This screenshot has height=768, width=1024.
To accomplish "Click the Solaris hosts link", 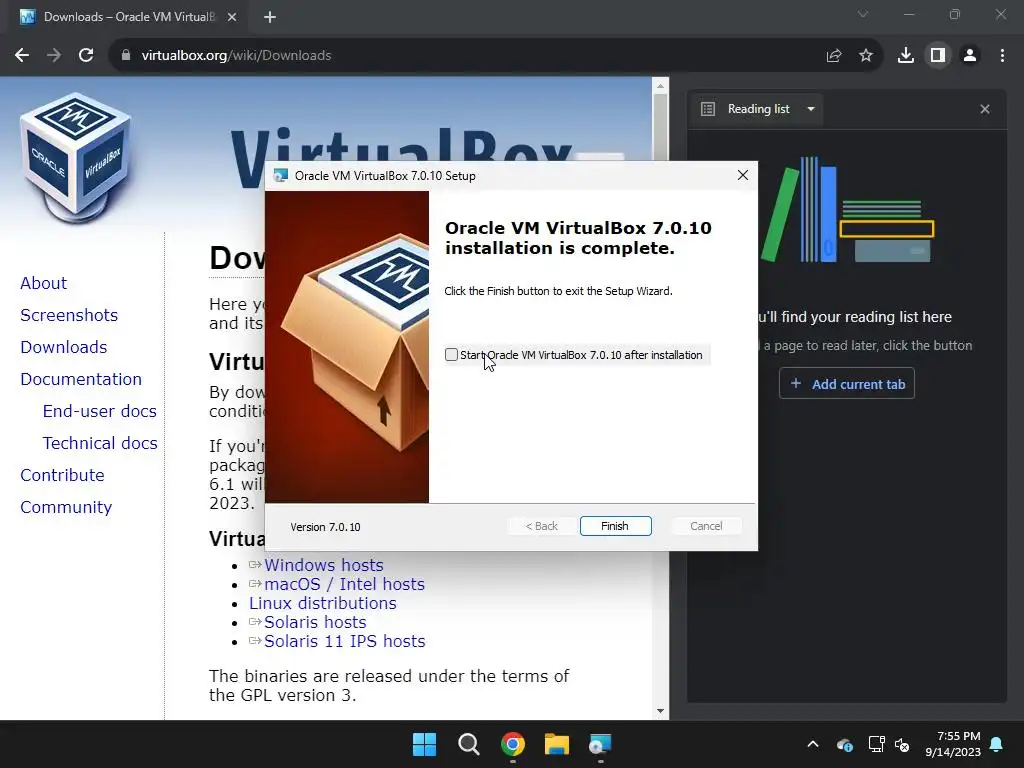I will pos(315,622).
